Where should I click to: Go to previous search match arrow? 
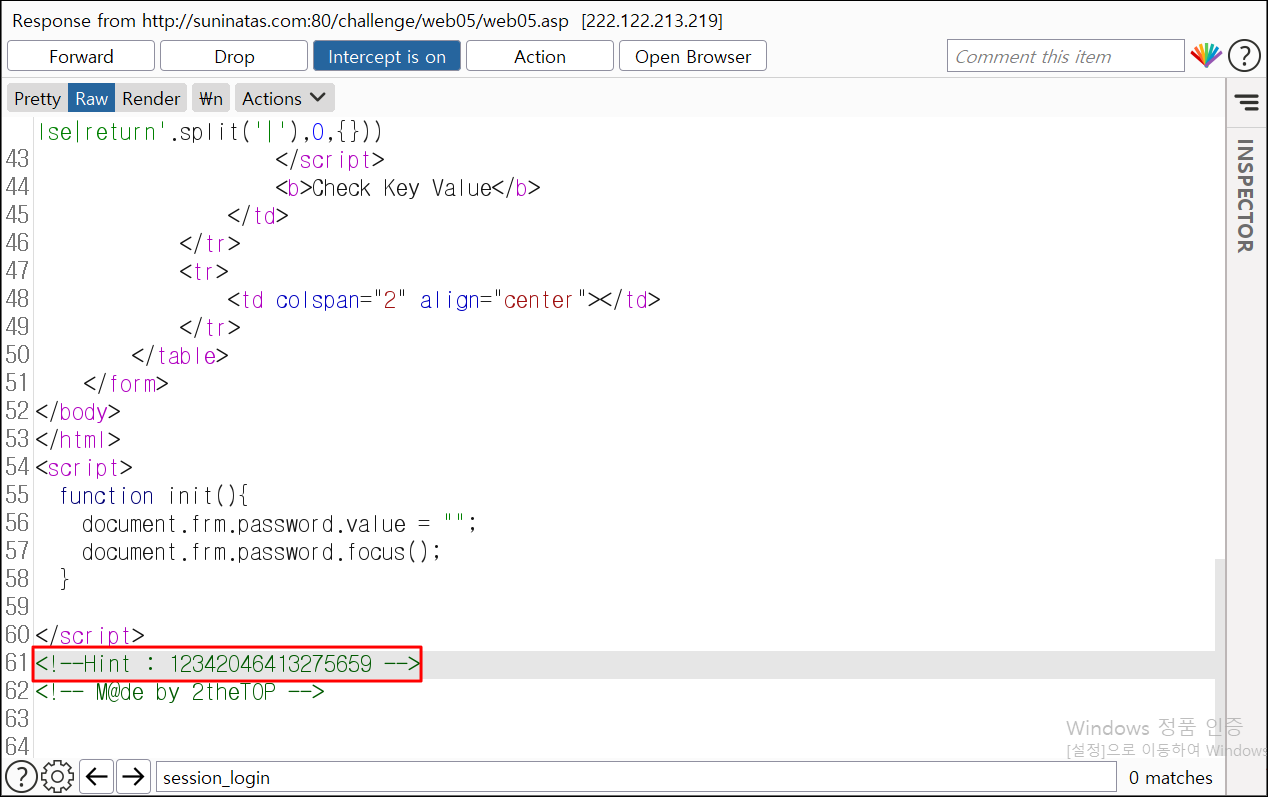[96, 776]
